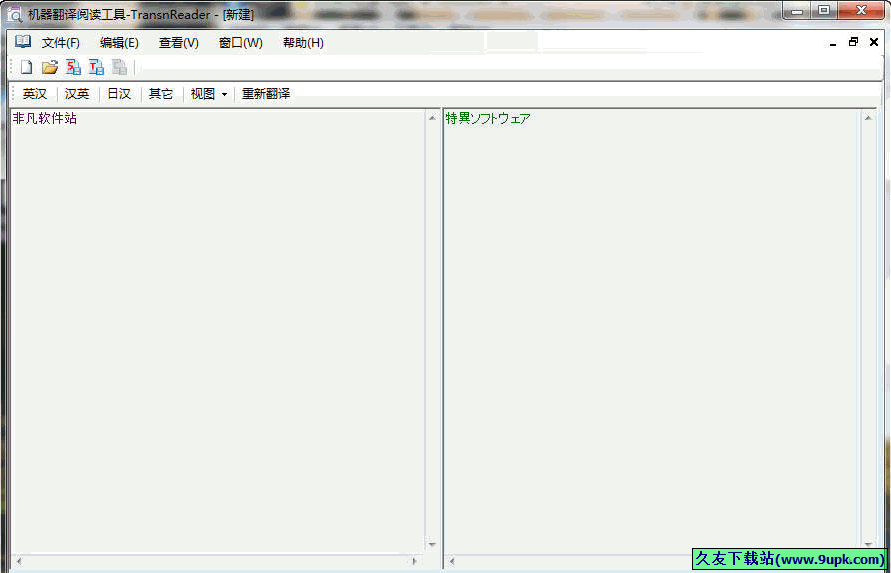The width and height of the screenshot is (891, 573).
Task: Click the 其它 languages button
Action: coord(161,94)
